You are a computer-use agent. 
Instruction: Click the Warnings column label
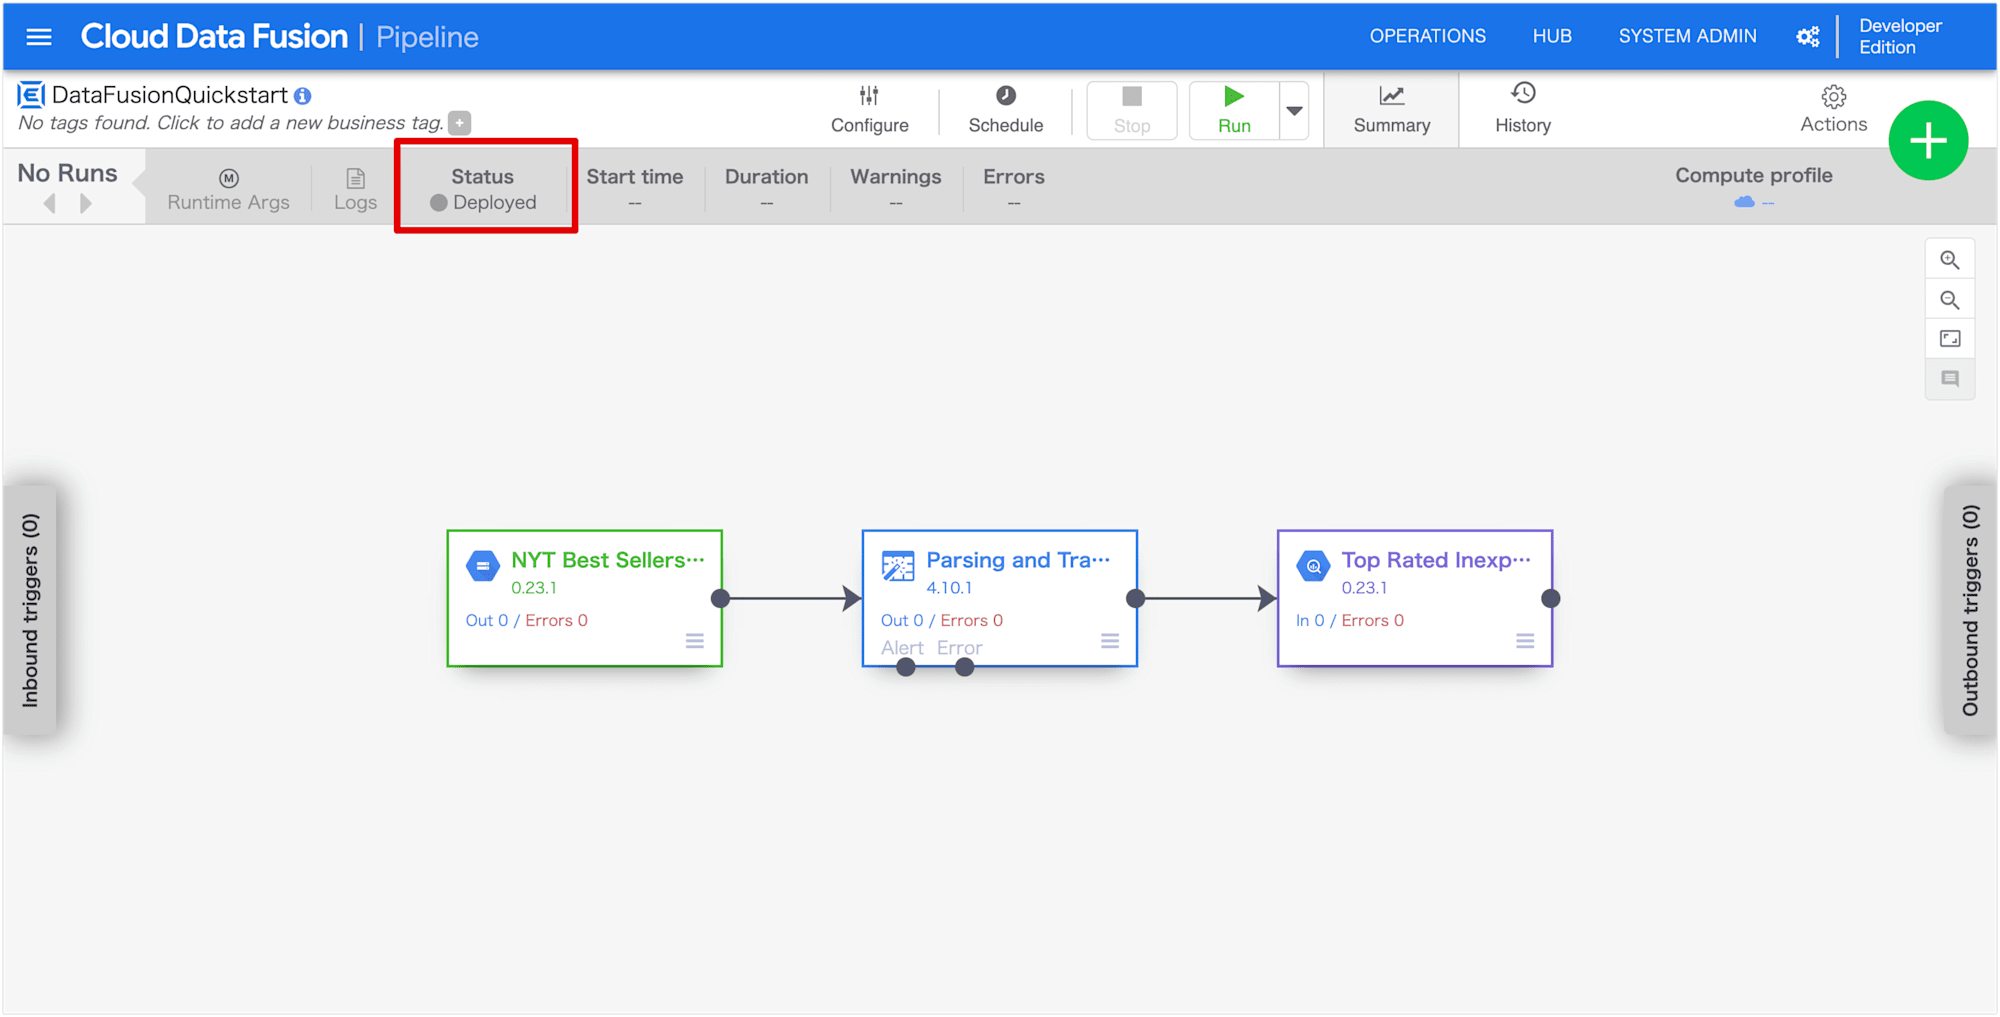click(895, 177)
